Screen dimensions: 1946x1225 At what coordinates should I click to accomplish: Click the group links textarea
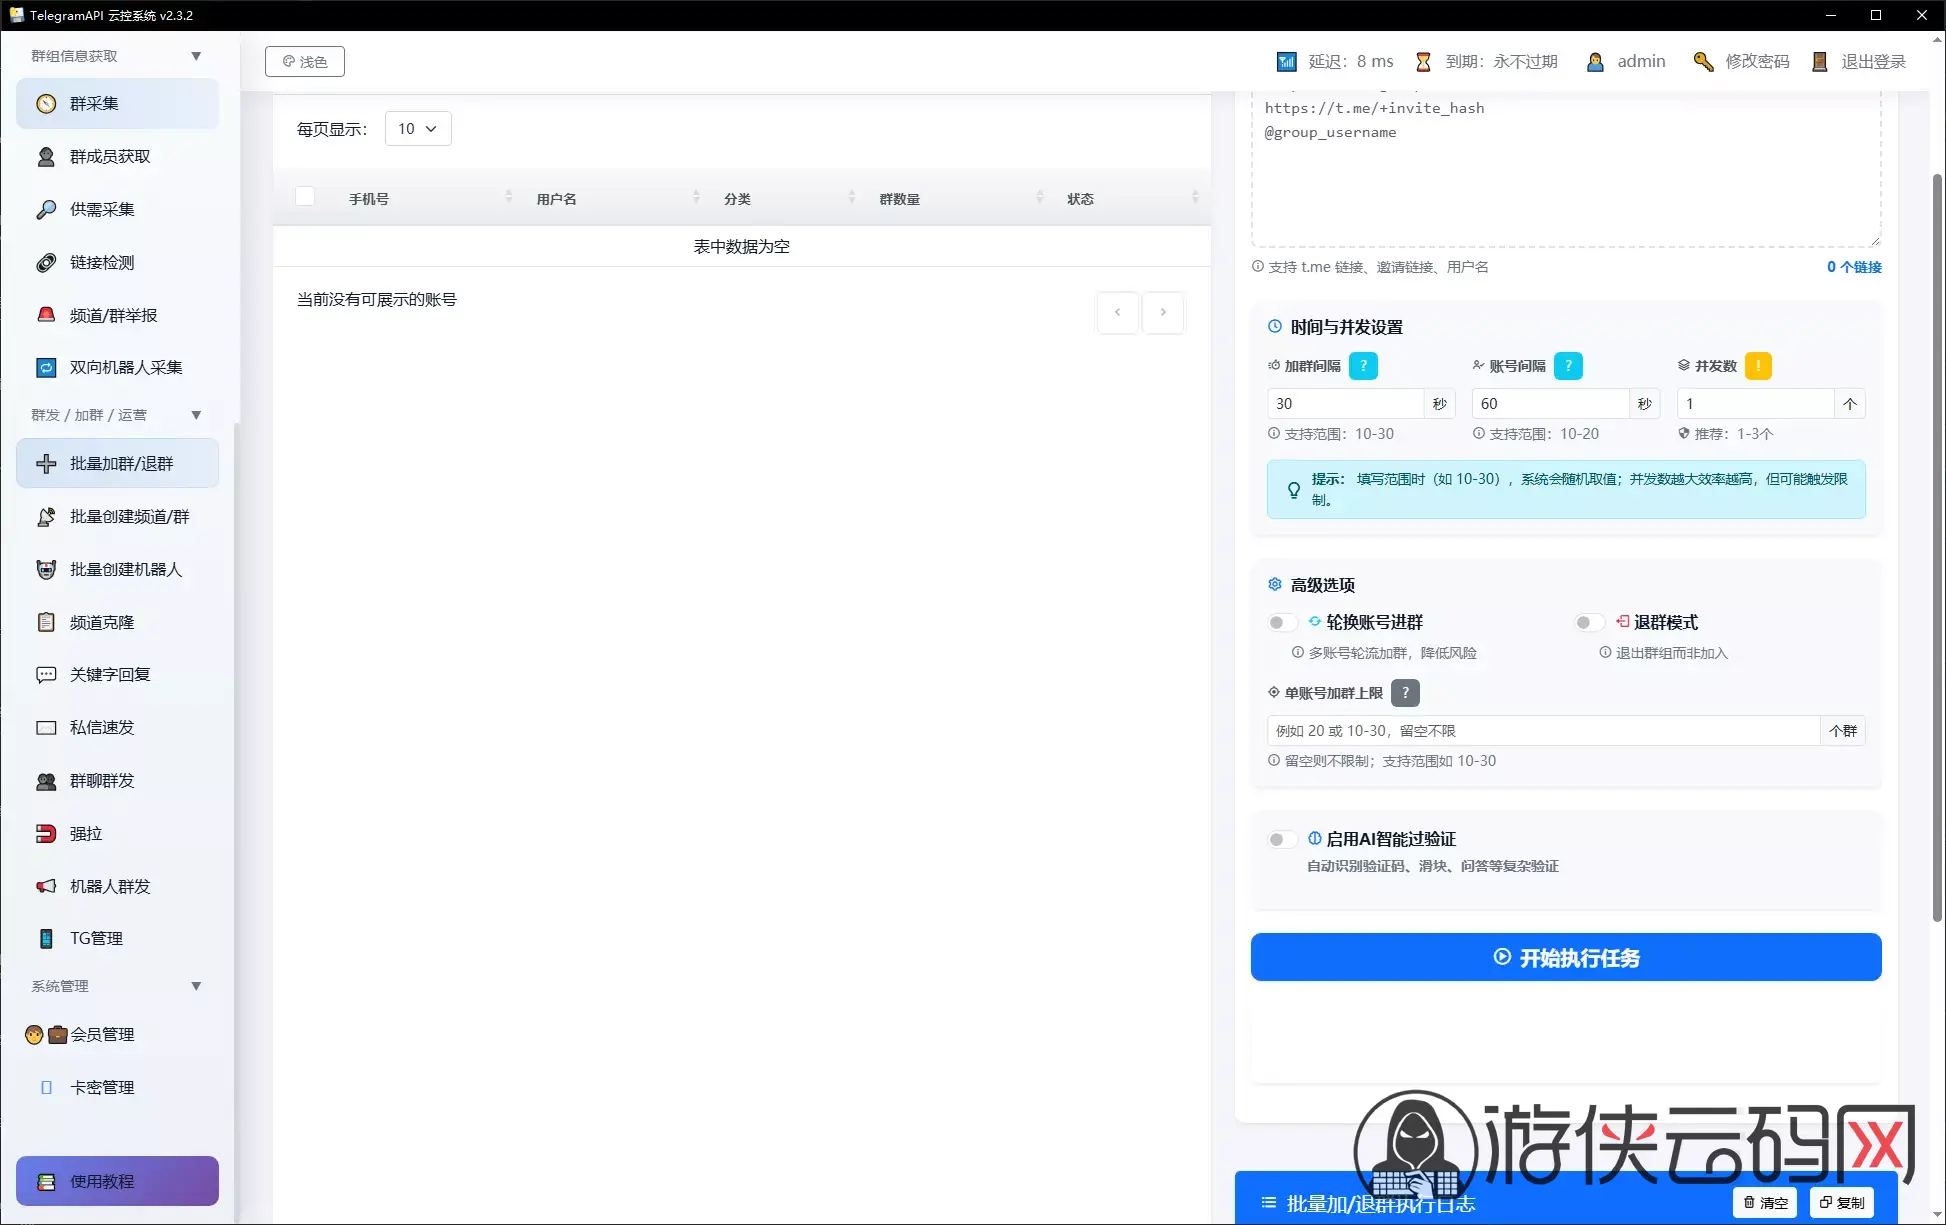1566,168
